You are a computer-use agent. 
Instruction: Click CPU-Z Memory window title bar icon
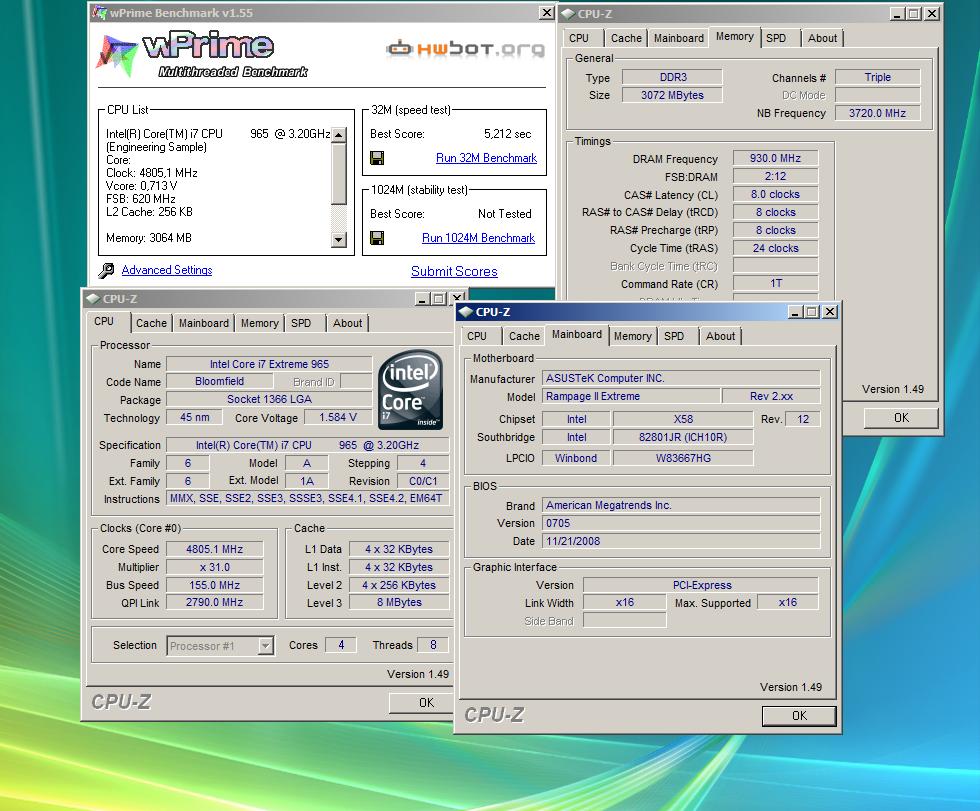coord(568,14)
